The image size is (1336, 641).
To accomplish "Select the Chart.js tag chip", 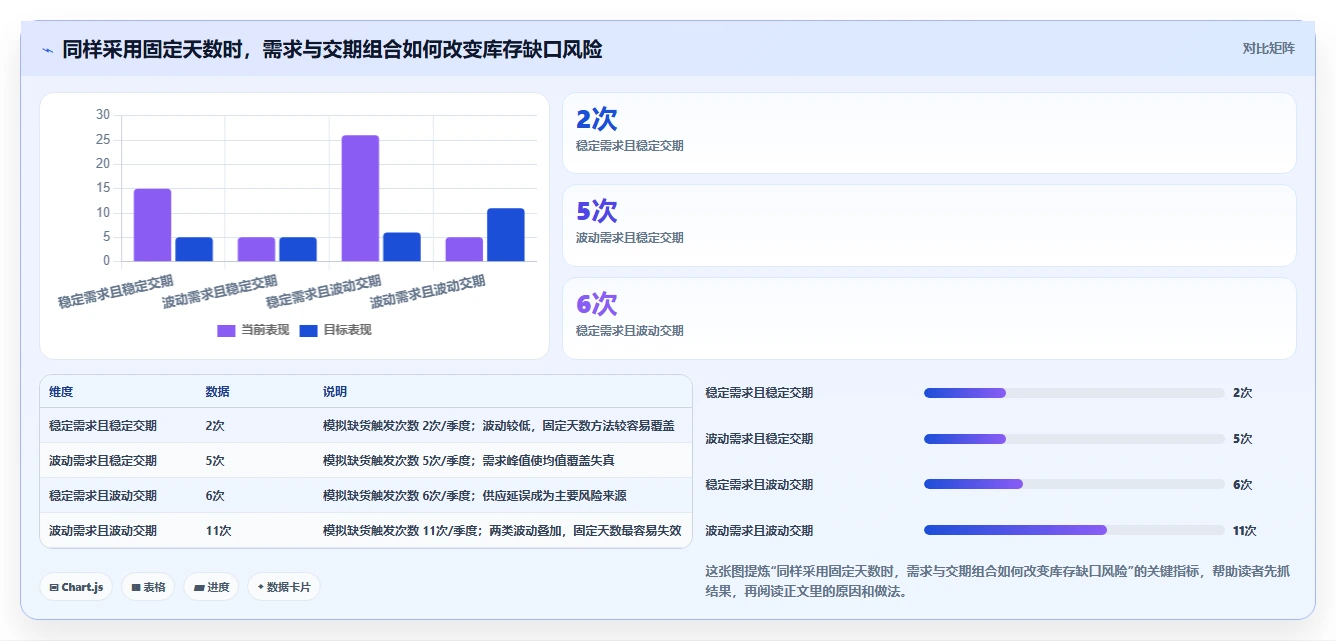I will [76, 587].
